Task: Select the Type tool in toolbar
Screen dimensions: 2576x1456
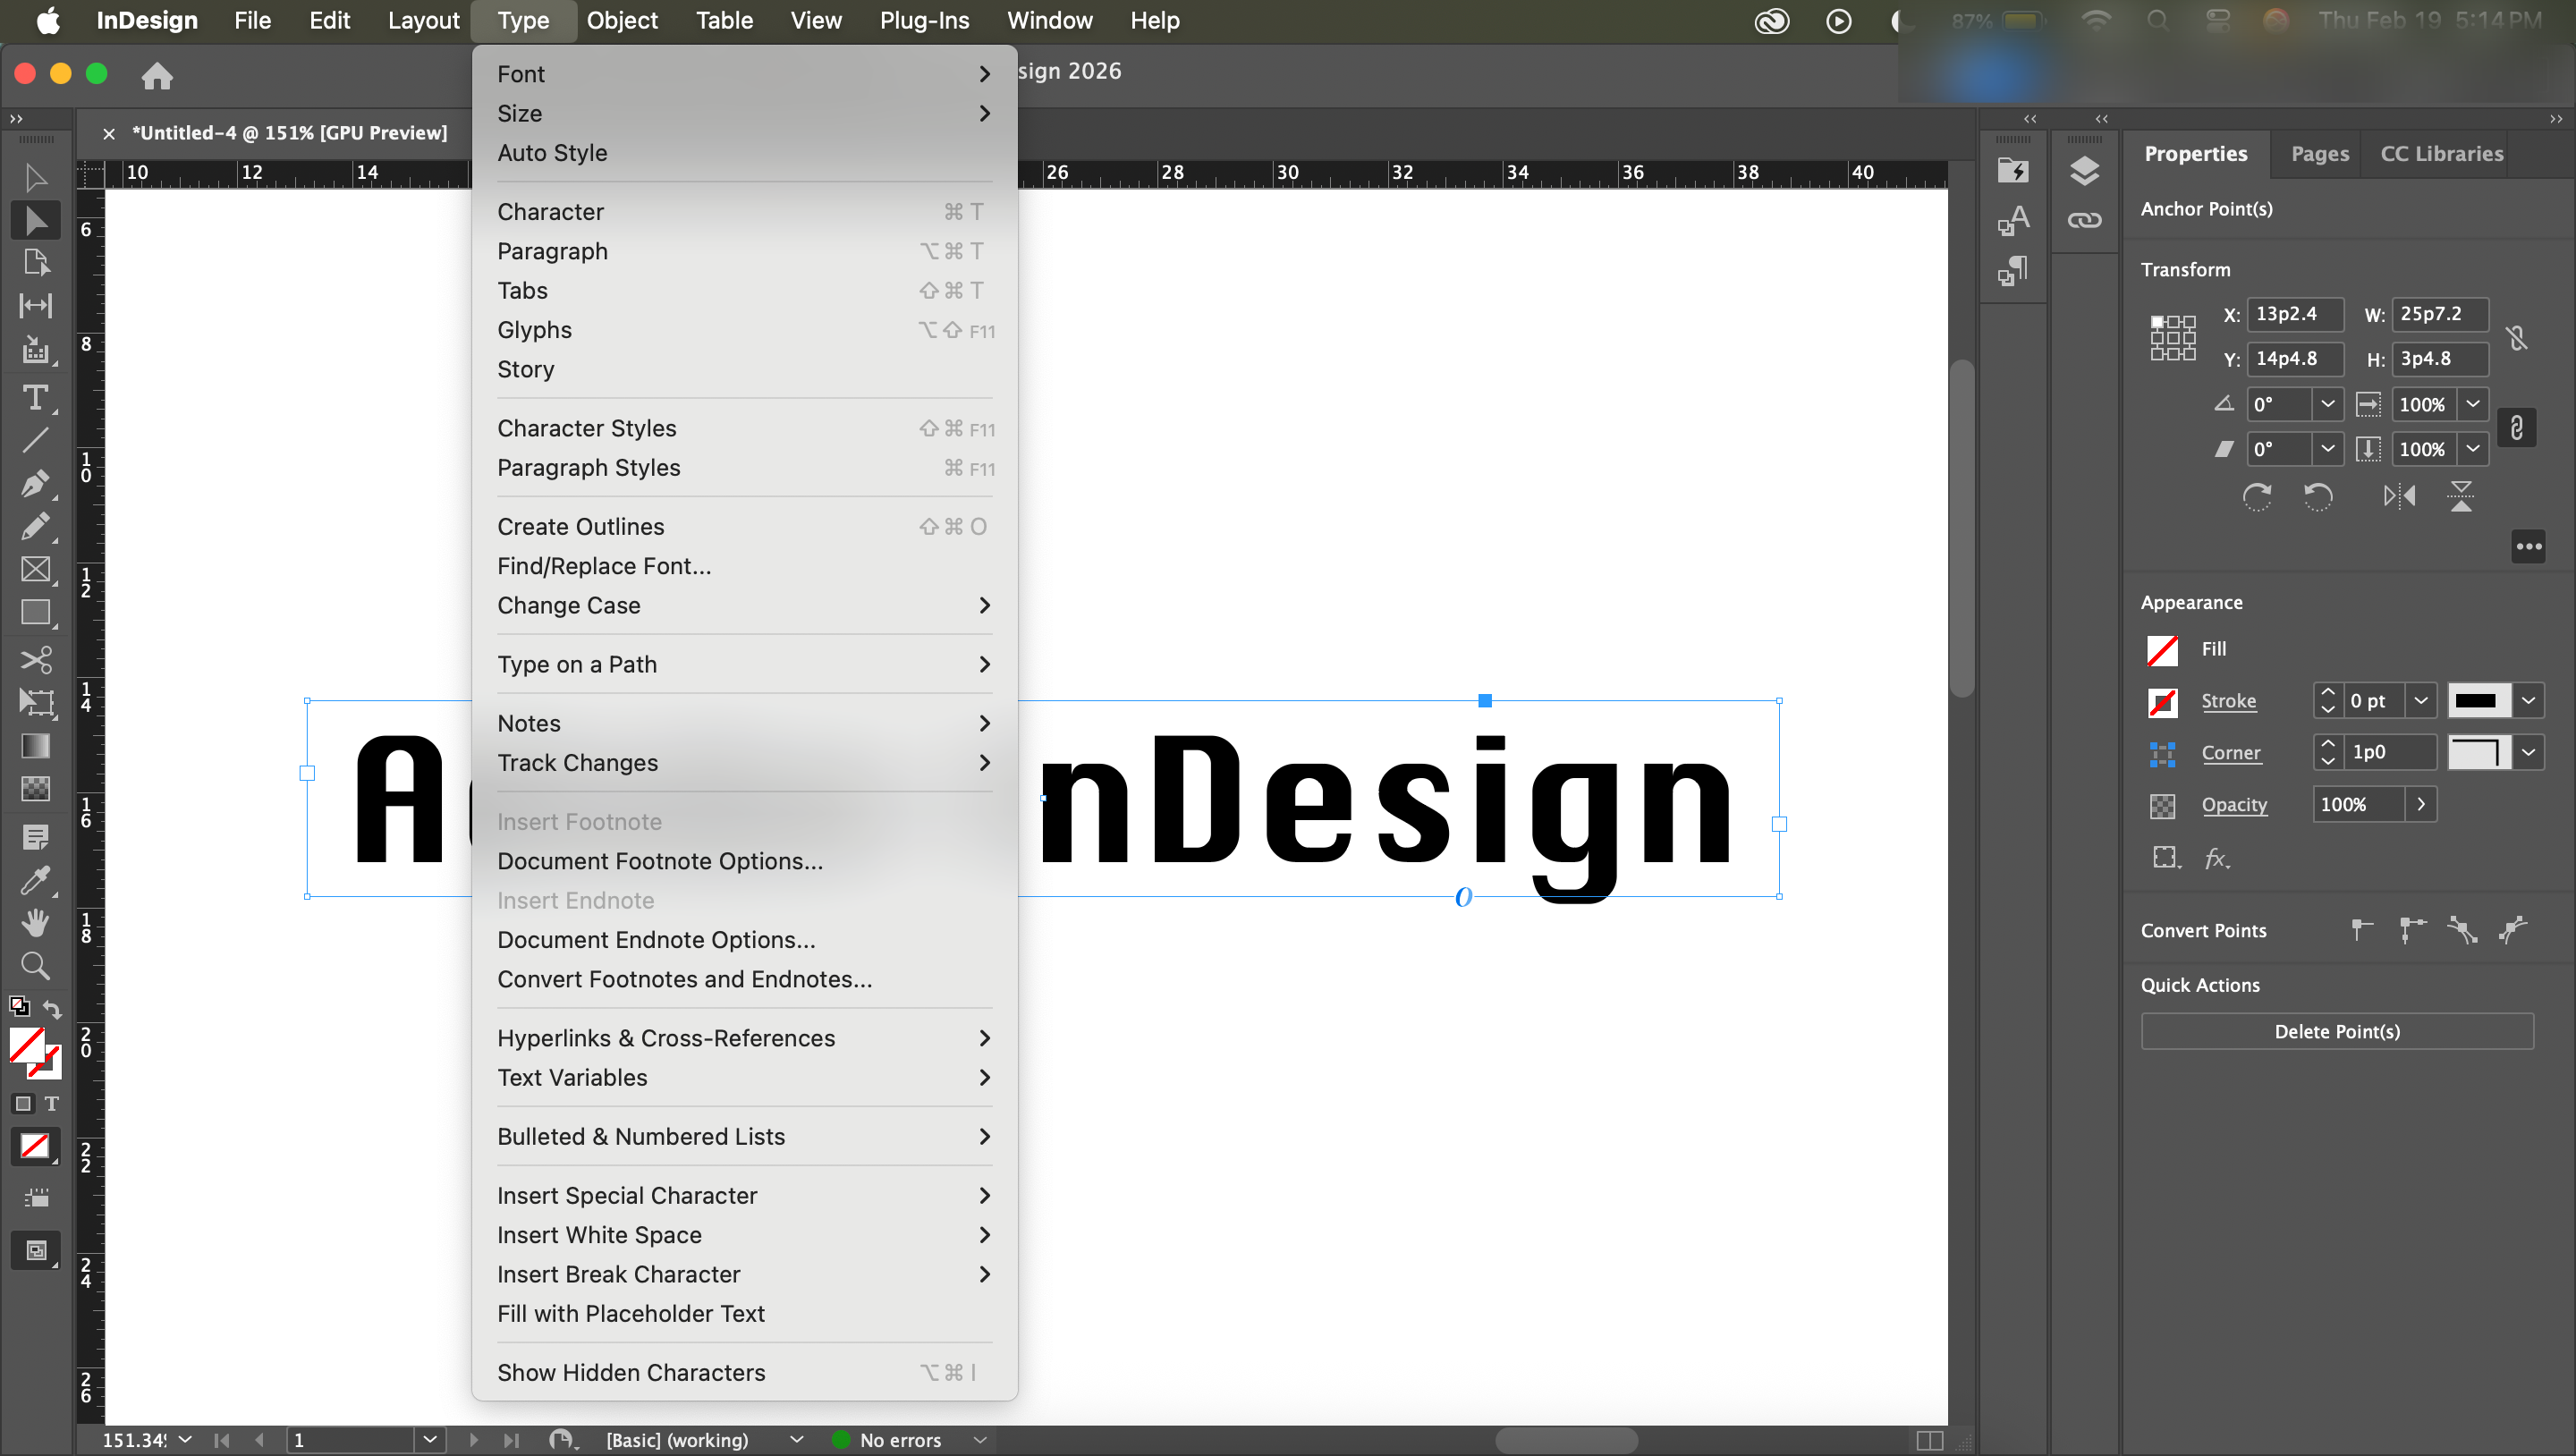Action: (x=35, y=398)
